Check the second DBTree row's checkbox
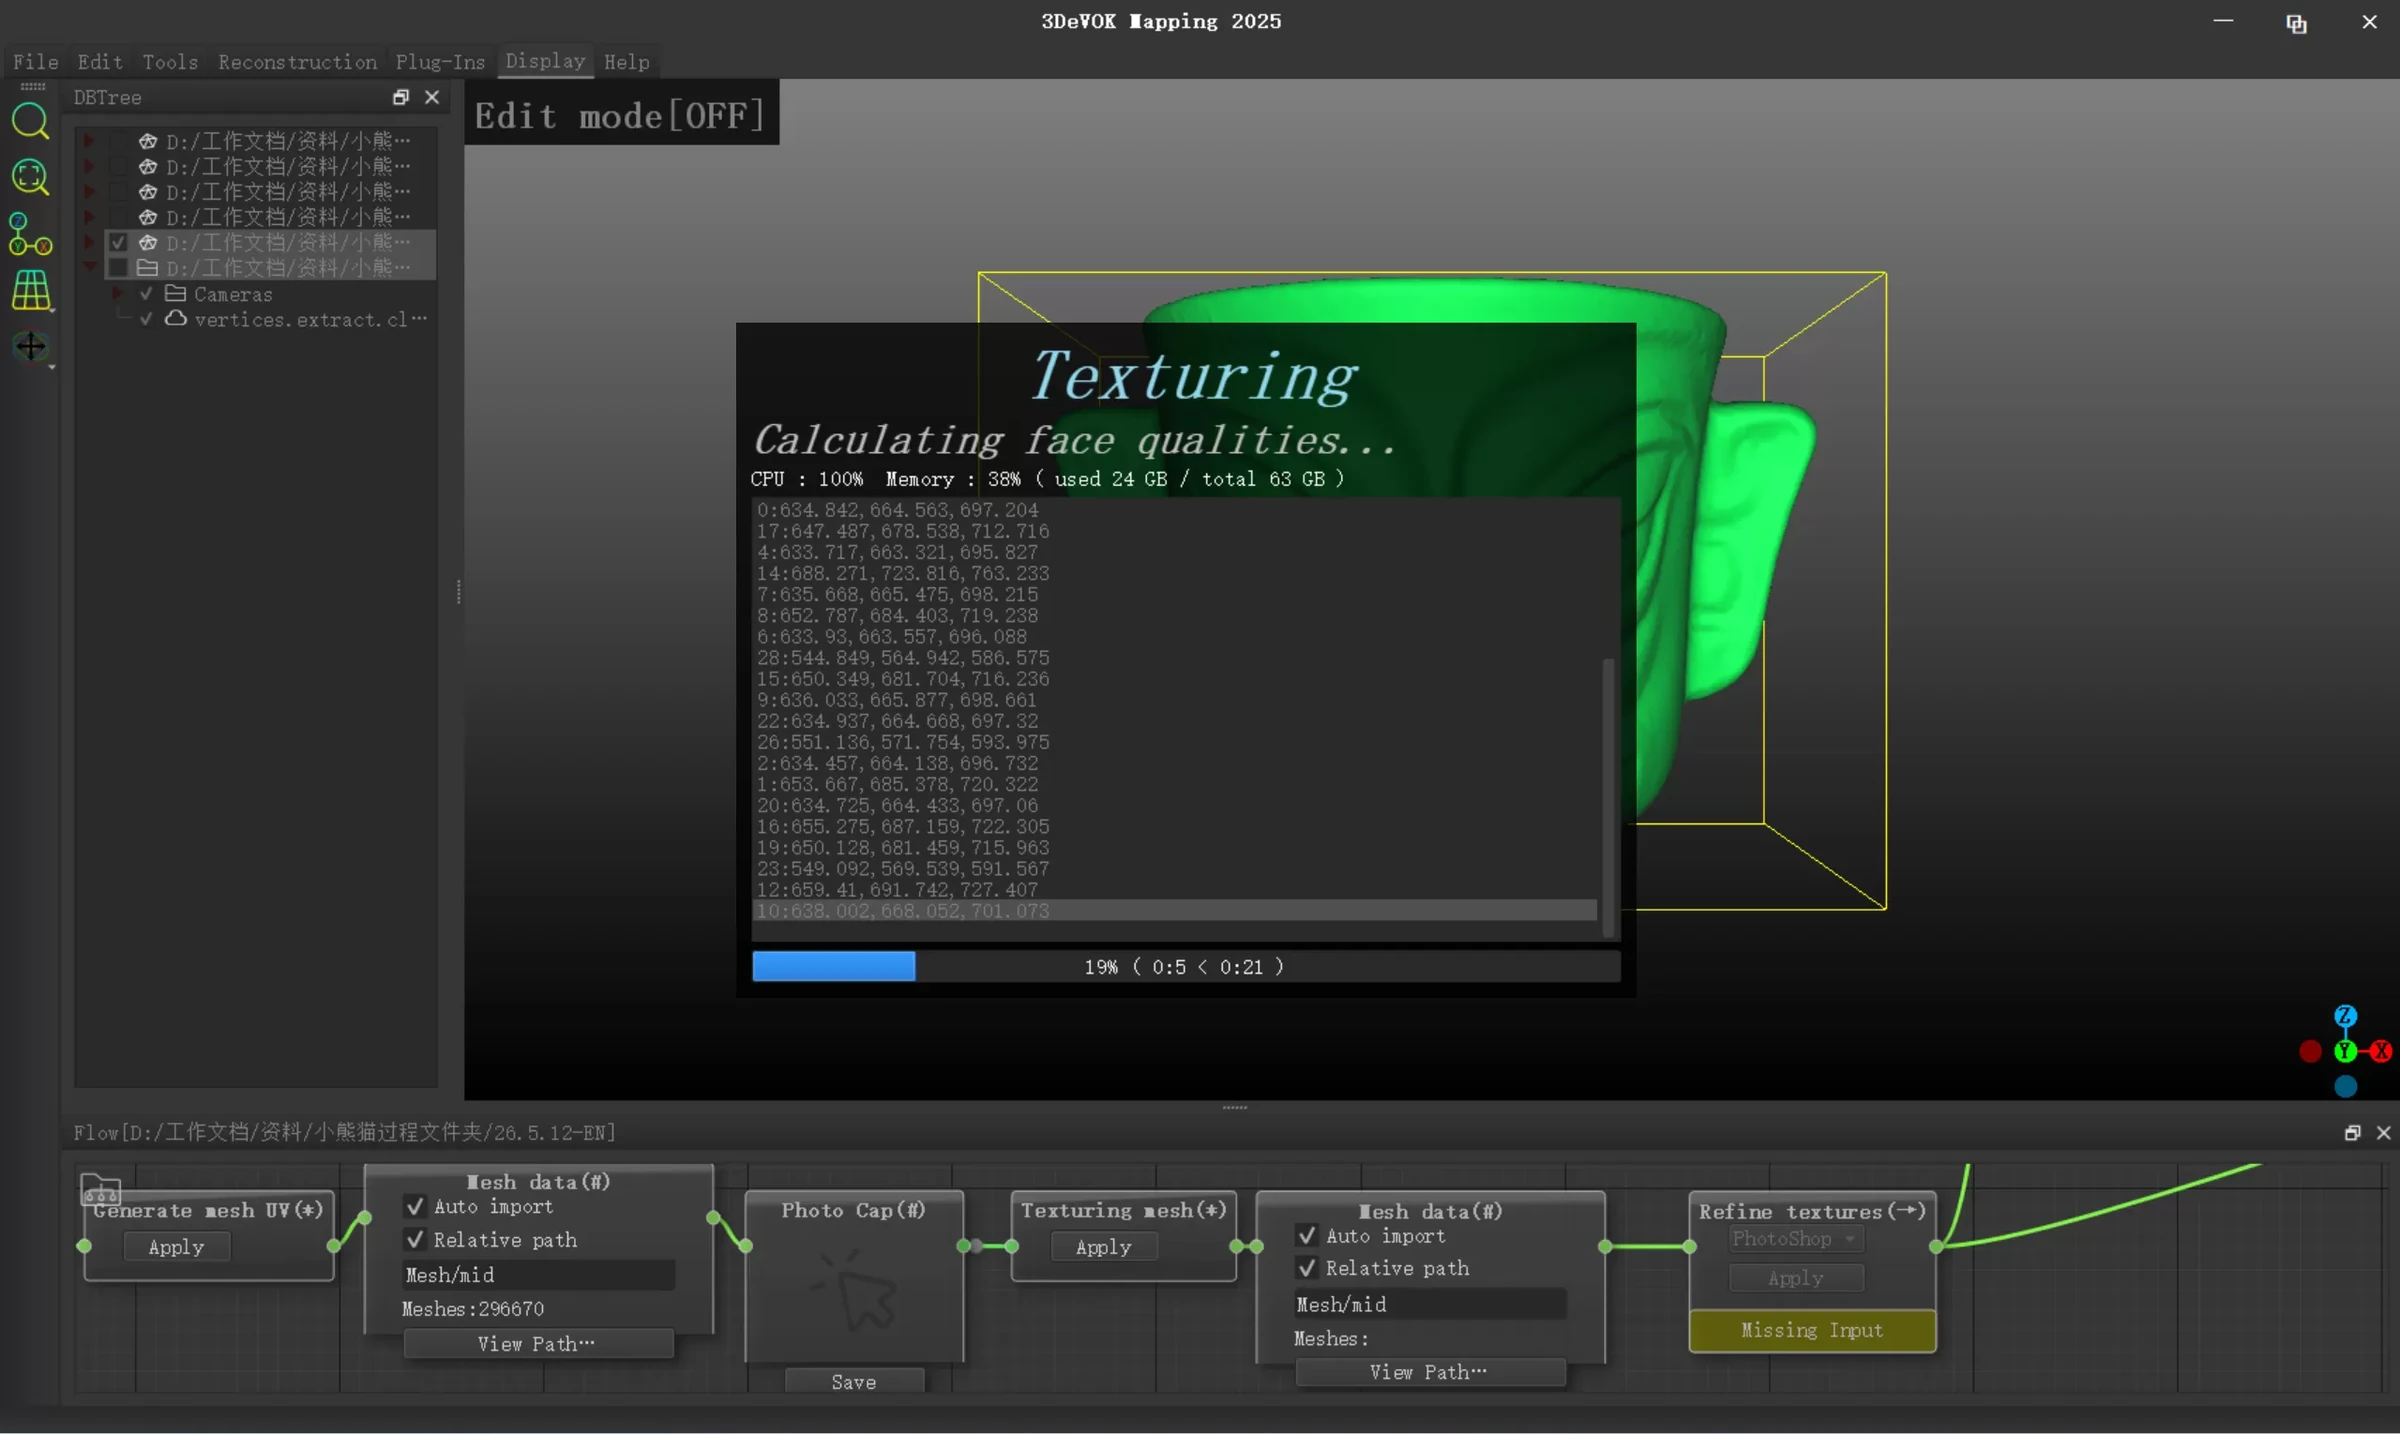The width and height of the screenshot is (2400, 1434). pos(118,166)
